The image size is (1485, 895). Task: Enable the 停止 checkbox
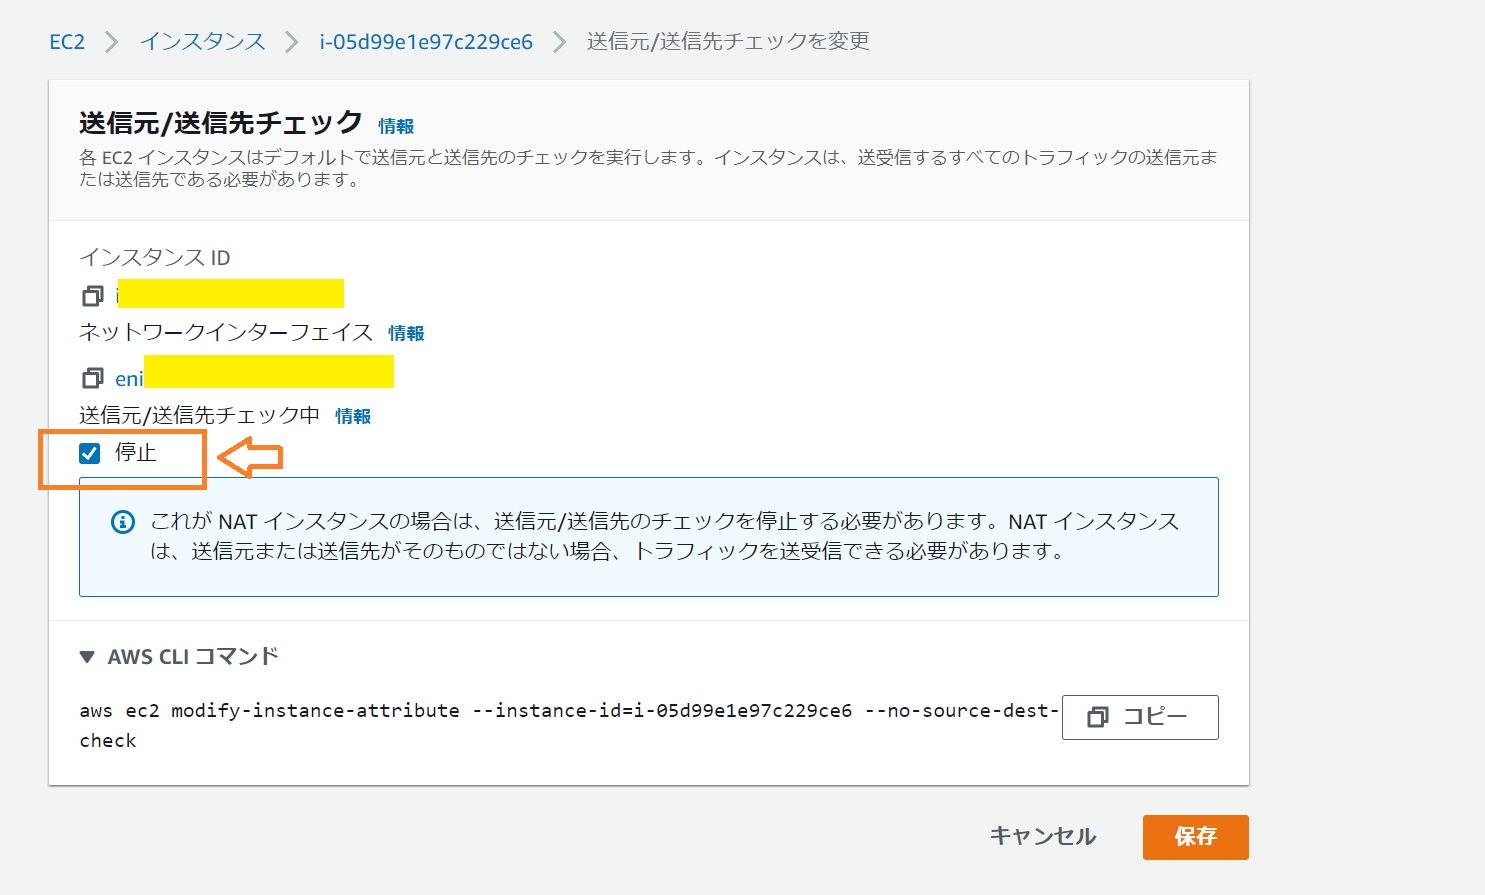91,455
